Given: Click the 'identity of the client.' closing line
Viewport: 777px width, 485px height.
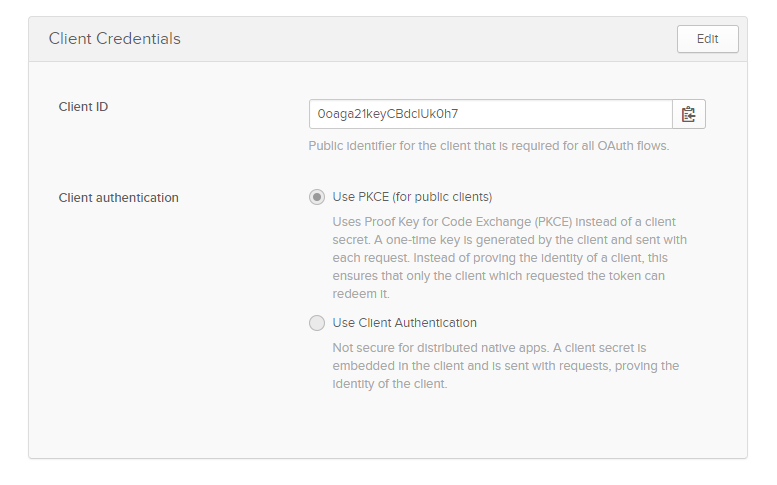Looking at the screenshot, I should click(389, 384).
